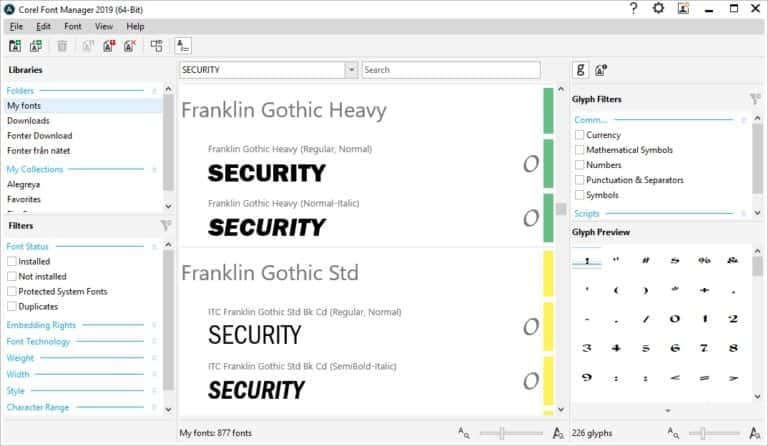Select the Downloads folder in Libraries
The height and width of the screenshot is (446, 768).
28,121
